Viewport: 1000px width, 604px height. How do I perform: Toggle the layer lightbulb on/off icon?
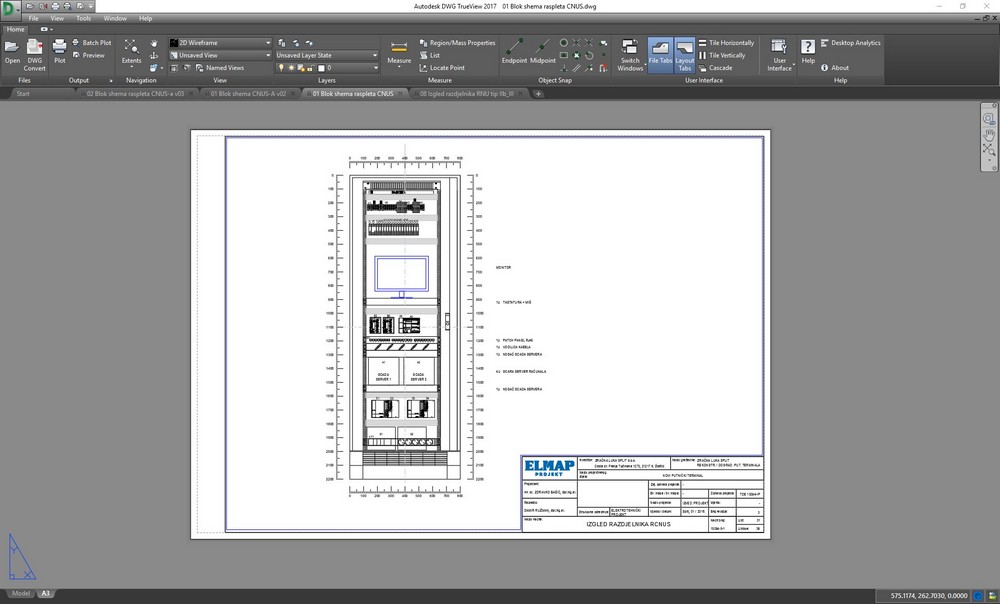pyautogui.click(x=281, y=68)
